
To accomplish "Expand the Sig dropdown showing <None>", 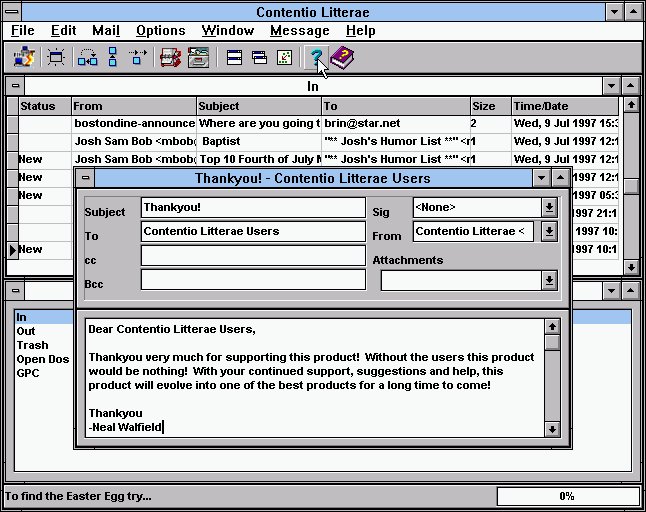I will click(x=549, y=207).
